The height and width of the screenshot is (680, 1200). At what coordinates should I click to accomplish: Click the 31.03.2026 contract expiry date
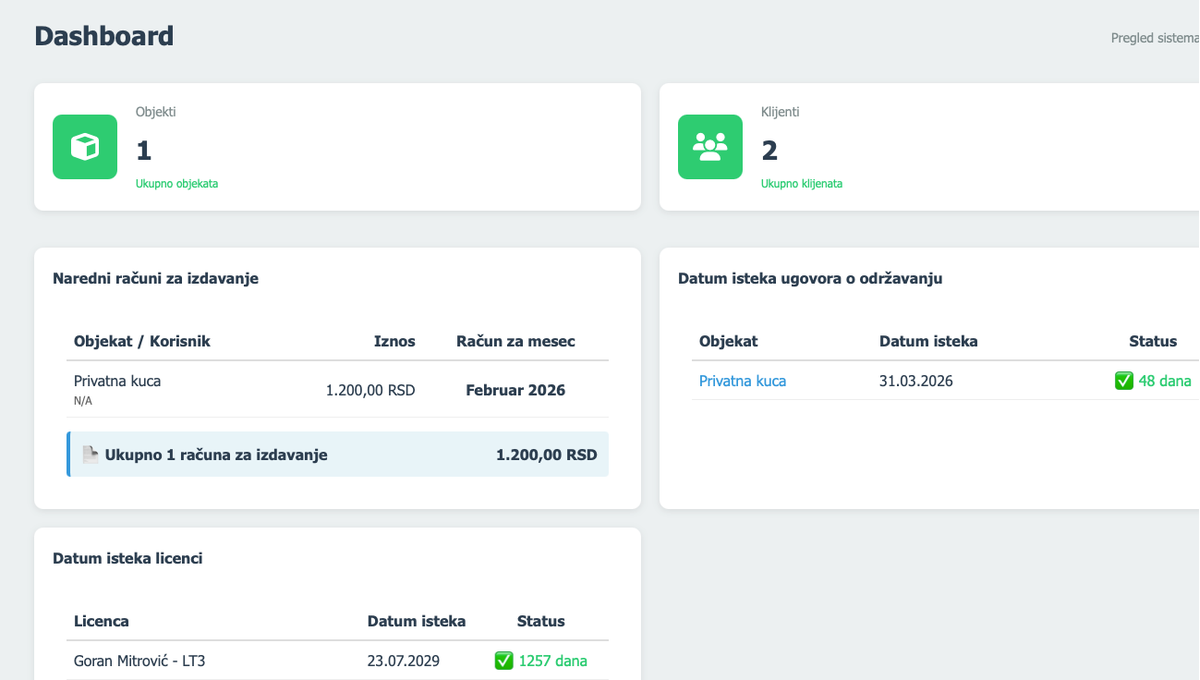(x=916, y=381)
